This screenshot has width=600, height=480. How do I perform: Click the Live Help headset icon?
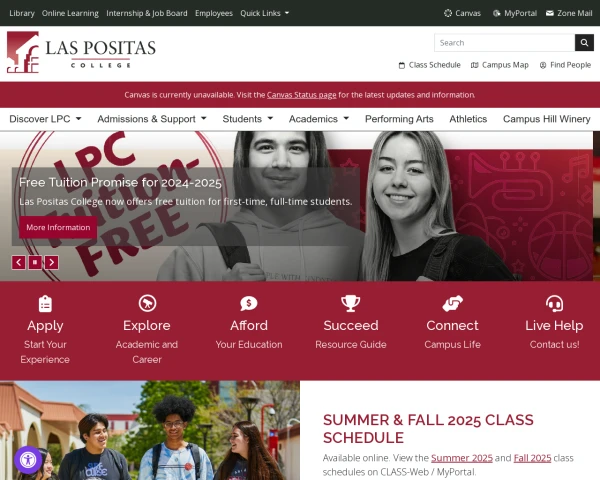pyautogui.click(x=554, y=303)
